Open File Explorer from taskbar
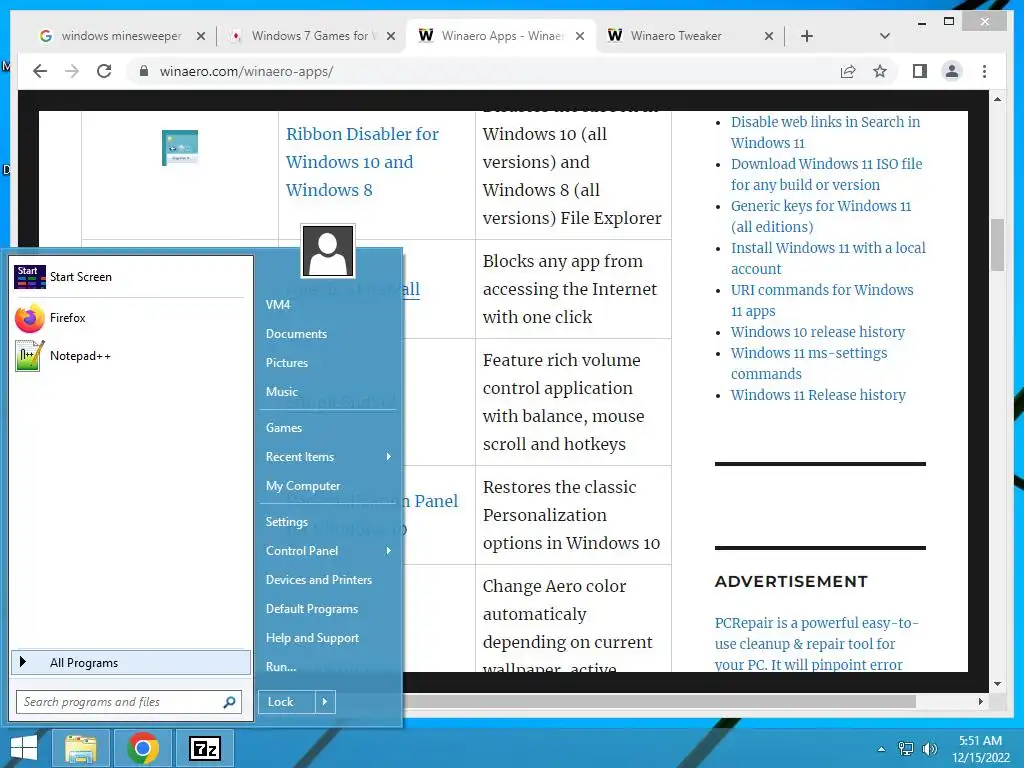Screen dimensions: 1024x768 pos(81,748)
